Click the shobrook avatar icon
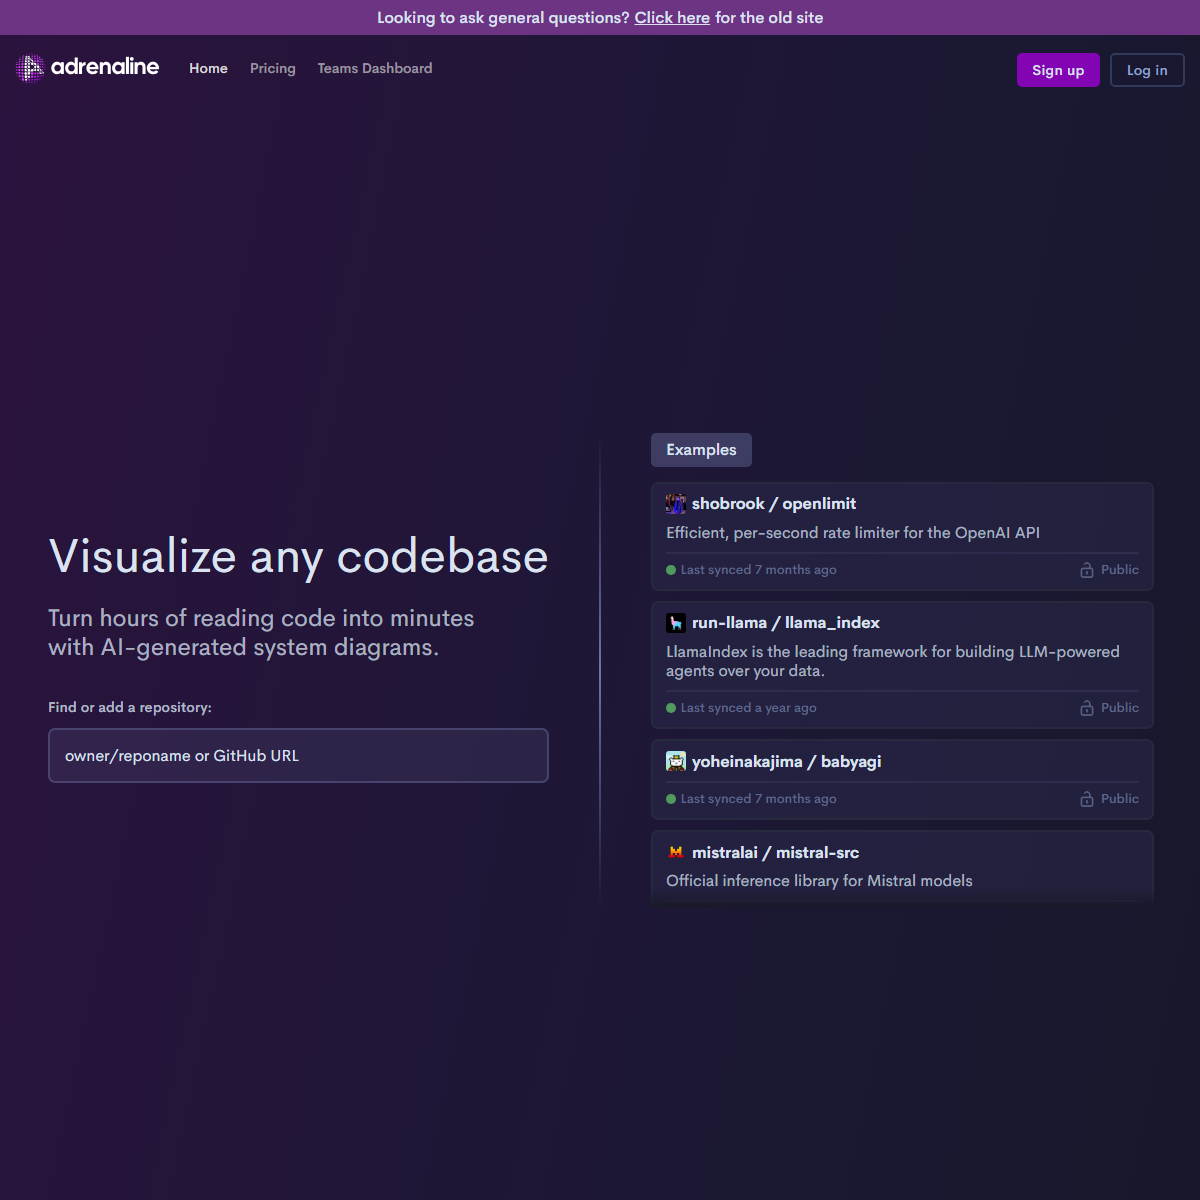Screen dimensions: 1200x1200 click(x=676, y=503)
